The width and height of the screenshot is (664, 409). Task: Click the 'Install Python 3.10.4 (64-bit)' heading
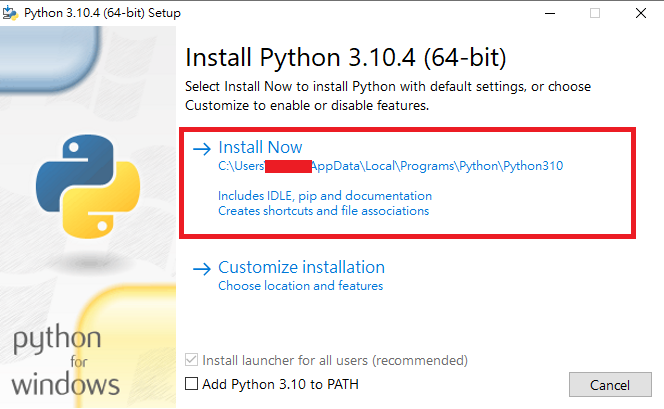click(347, 55)
